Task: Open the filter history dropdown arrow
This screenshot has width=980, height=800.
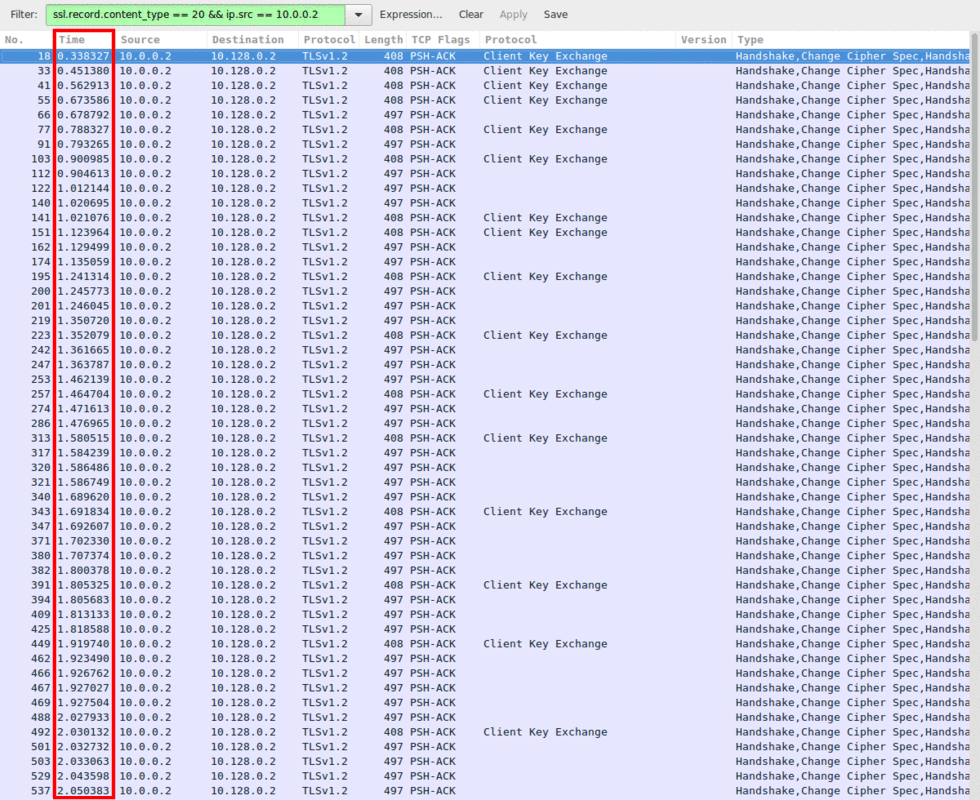Action: [359, 14]
